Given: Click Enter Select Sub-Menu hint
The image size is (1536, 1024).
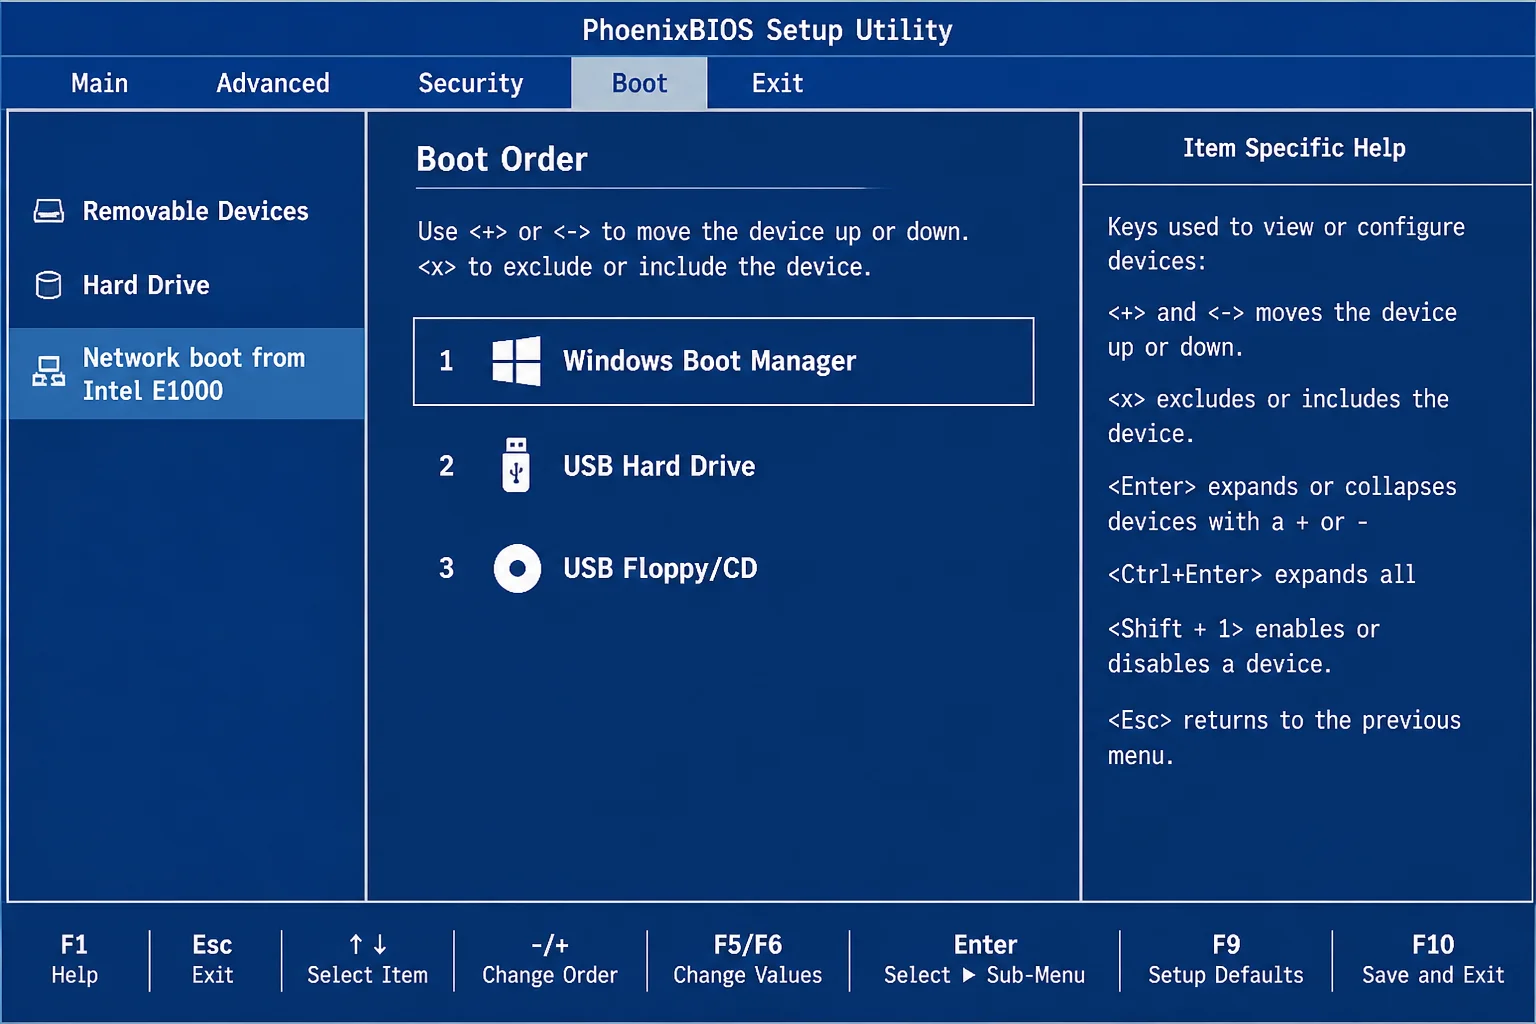Looking at the screenshot, I should (x=984, y=960).
